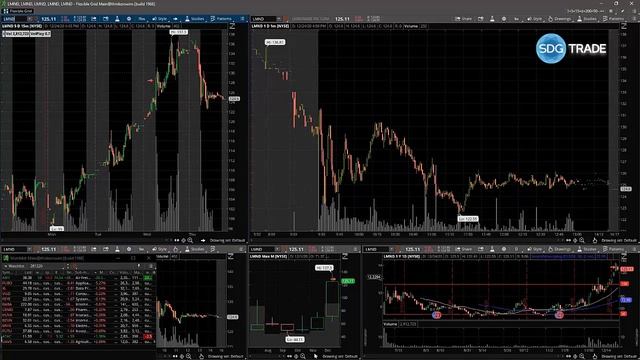The height and width of the screenshot is (360, 640).
Task: Expand symbol dropdown in the 1m chart toolbar
Action: (x=279, y=19)
